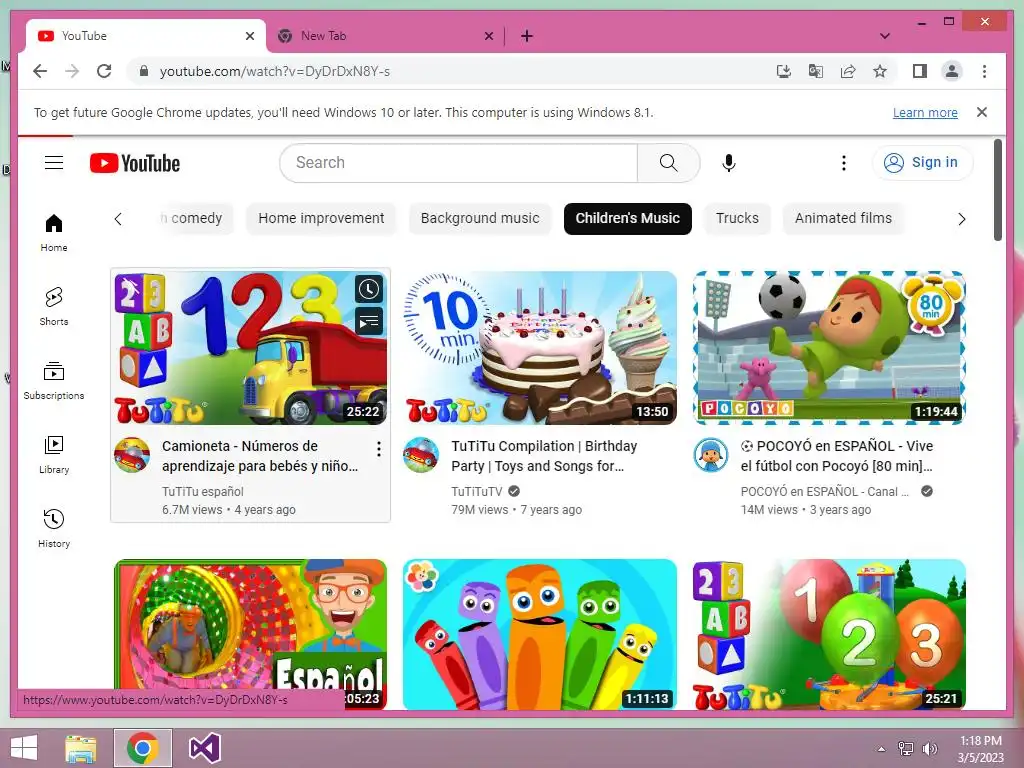Image resolution: width=1024 pixels, height=768 pixels.
Task: Open POCOYÓ en ESPAÑOL fútbol video title
Action: coord(837,456)
